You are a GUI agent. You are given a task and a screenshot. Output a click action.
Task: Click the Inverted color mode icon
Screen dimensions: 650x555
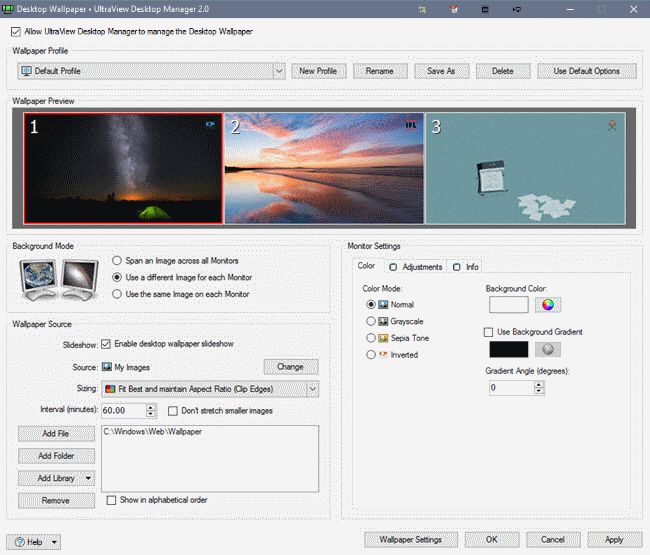point(383,354)
